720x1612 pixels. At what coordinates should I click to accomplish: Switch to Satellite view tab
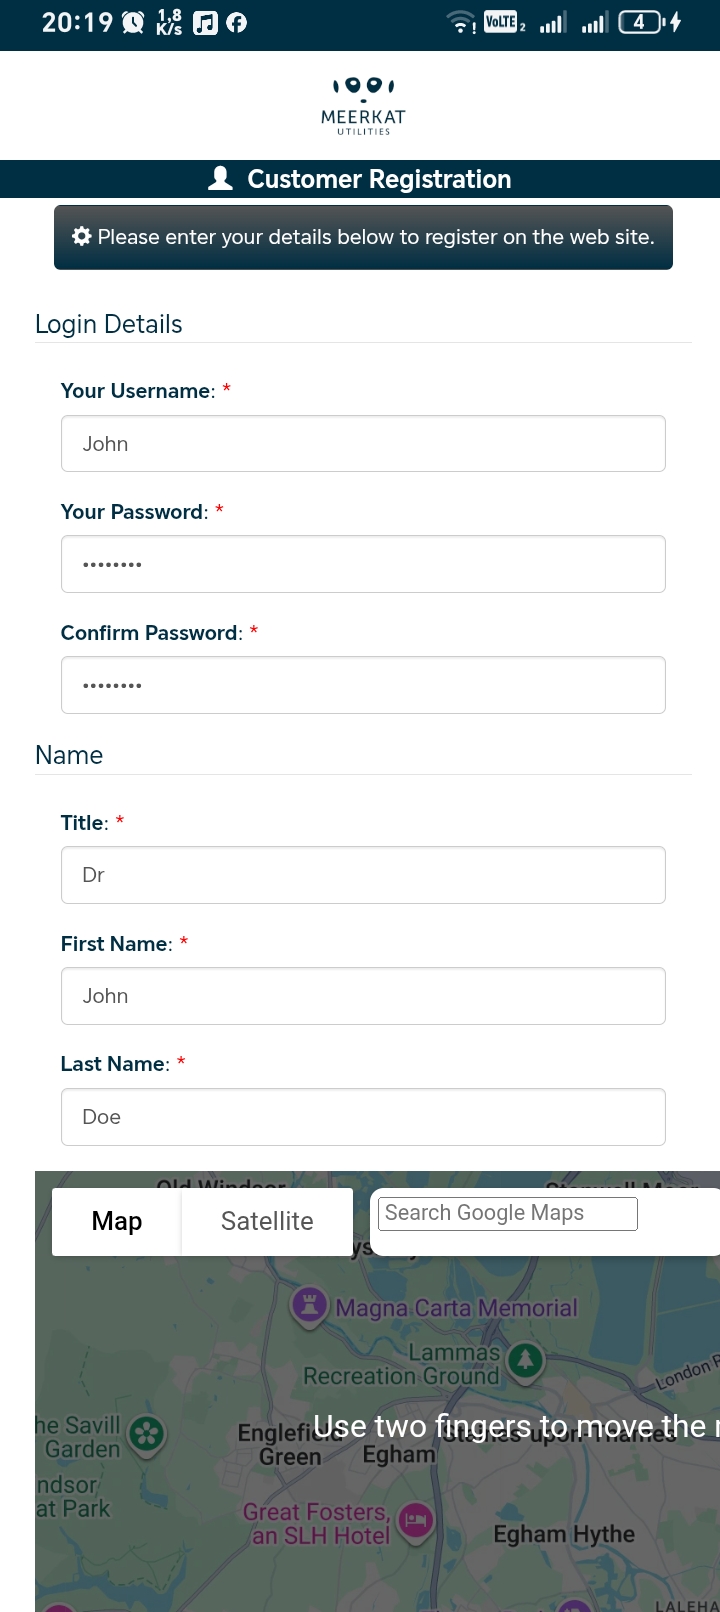[267, 1221]
